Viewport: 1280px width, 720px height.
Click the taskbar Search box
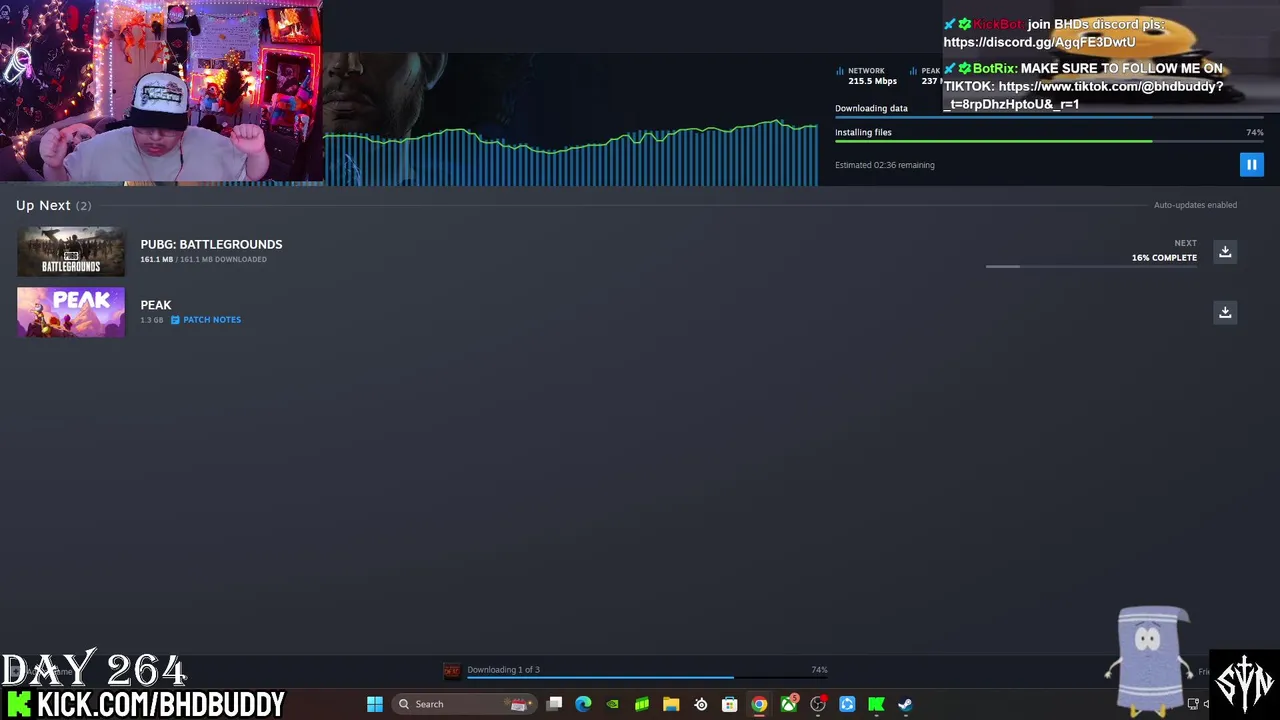pos(463,704)
